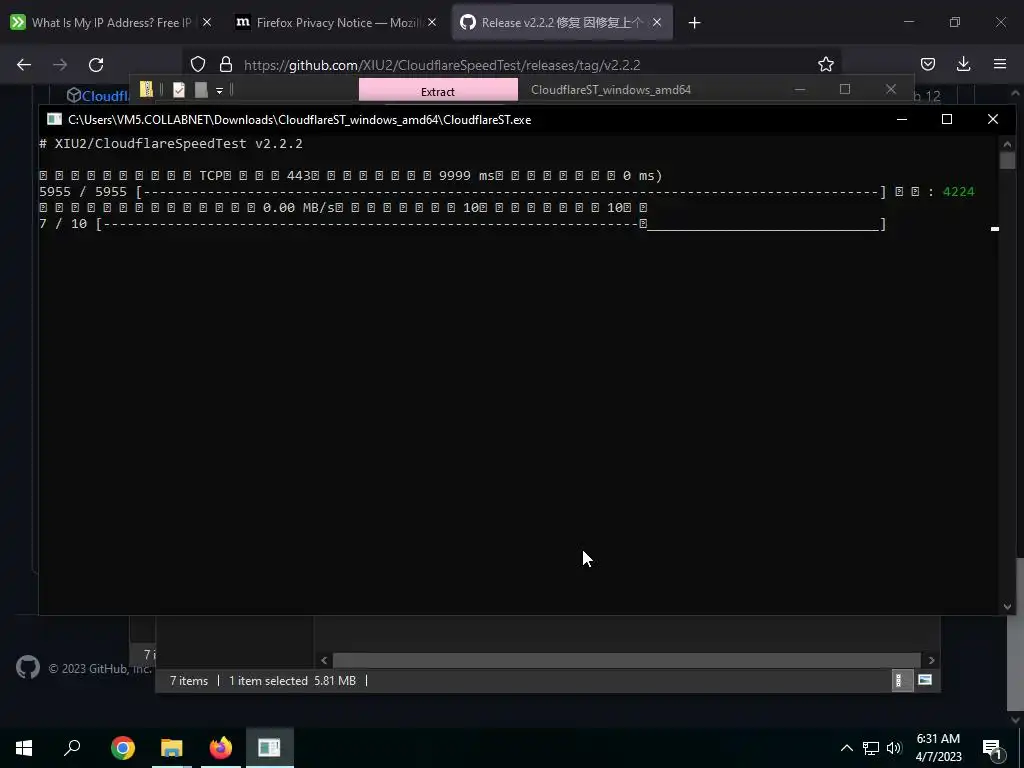Open the Save to Pocket icon
Image resolution: width=1024 pixels, height=768 pixels.
click(x=927, y=64)
